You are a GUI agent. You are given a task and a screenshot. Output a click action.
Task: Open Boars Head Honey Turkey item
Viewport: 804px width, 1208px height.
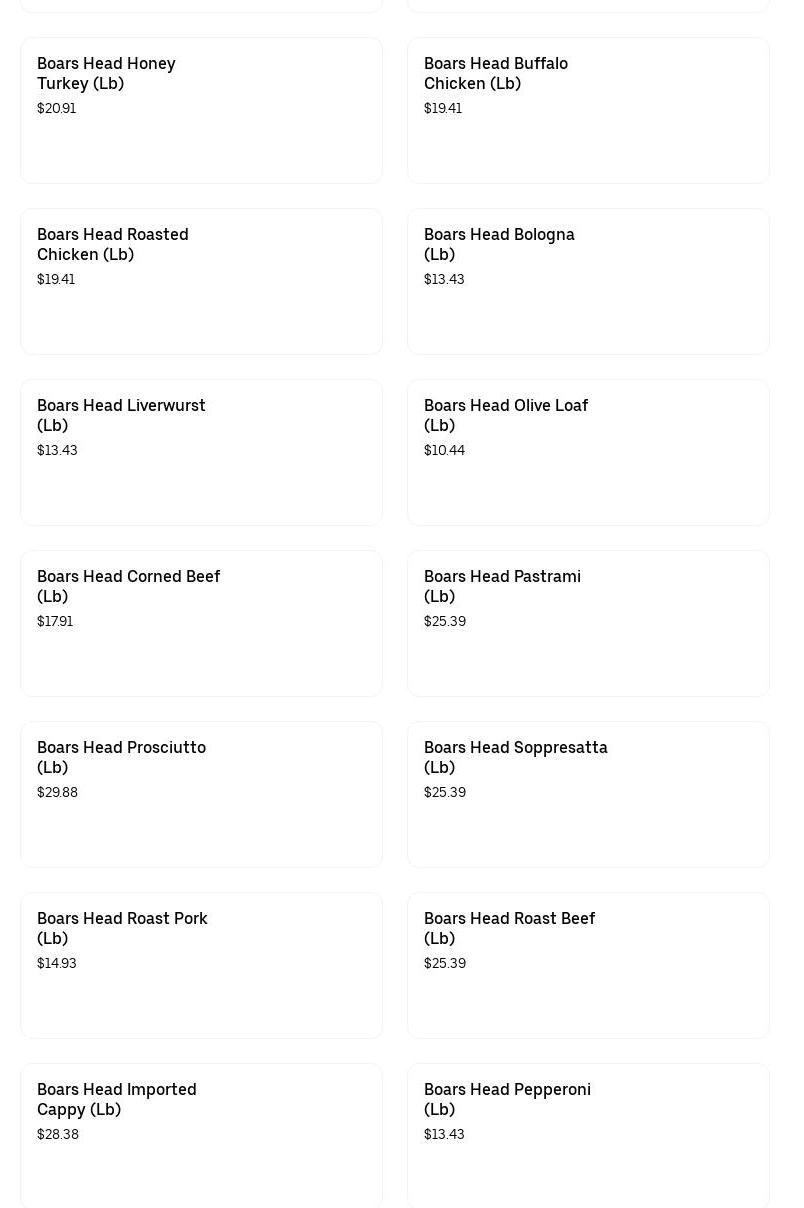(x=201, y=111)
